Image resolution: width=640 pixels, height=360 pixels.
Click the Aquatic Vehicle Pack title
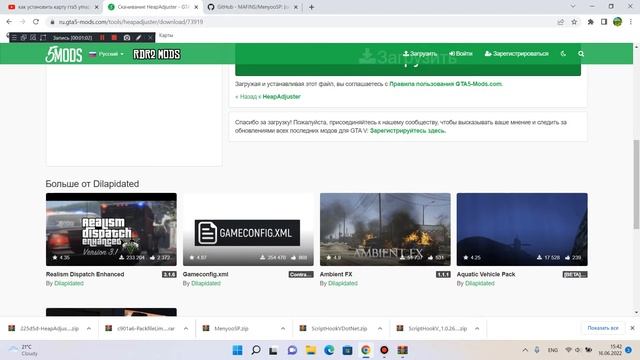point(486,274)
